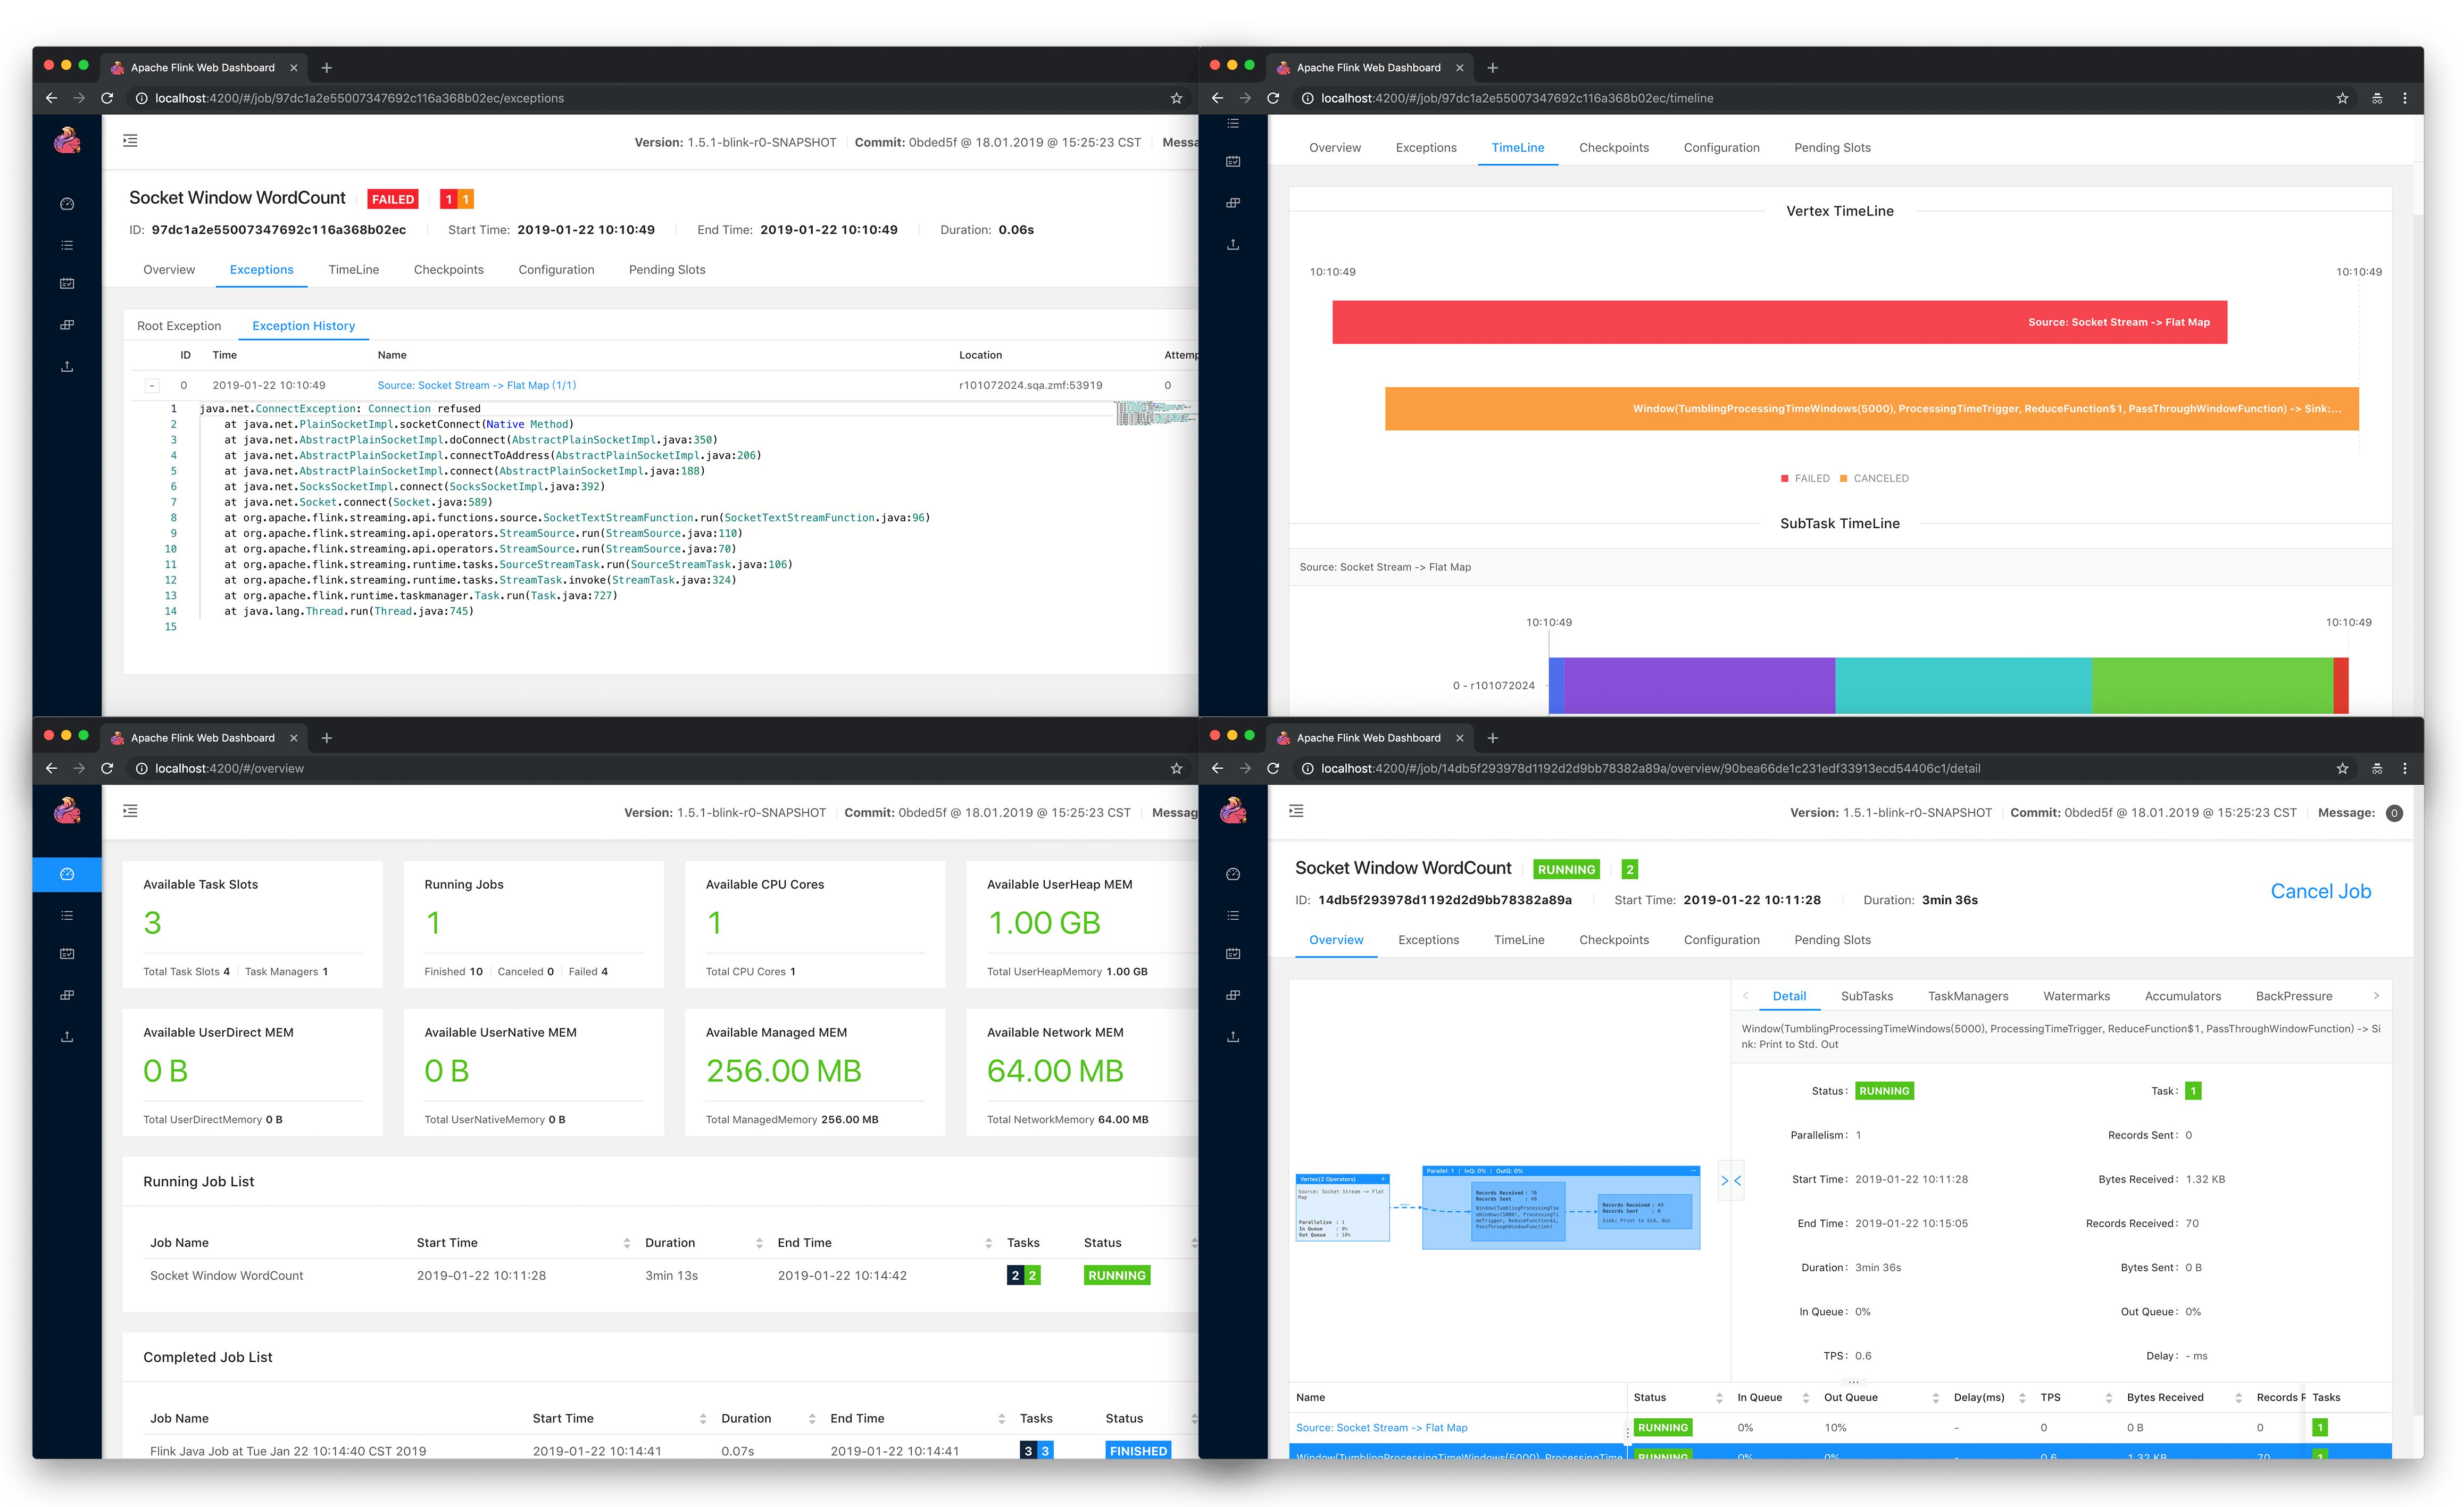2464x1507 pixels.
Task: Bookmark the timeline page with the star icon
Action: click(x=2342, y=98)
